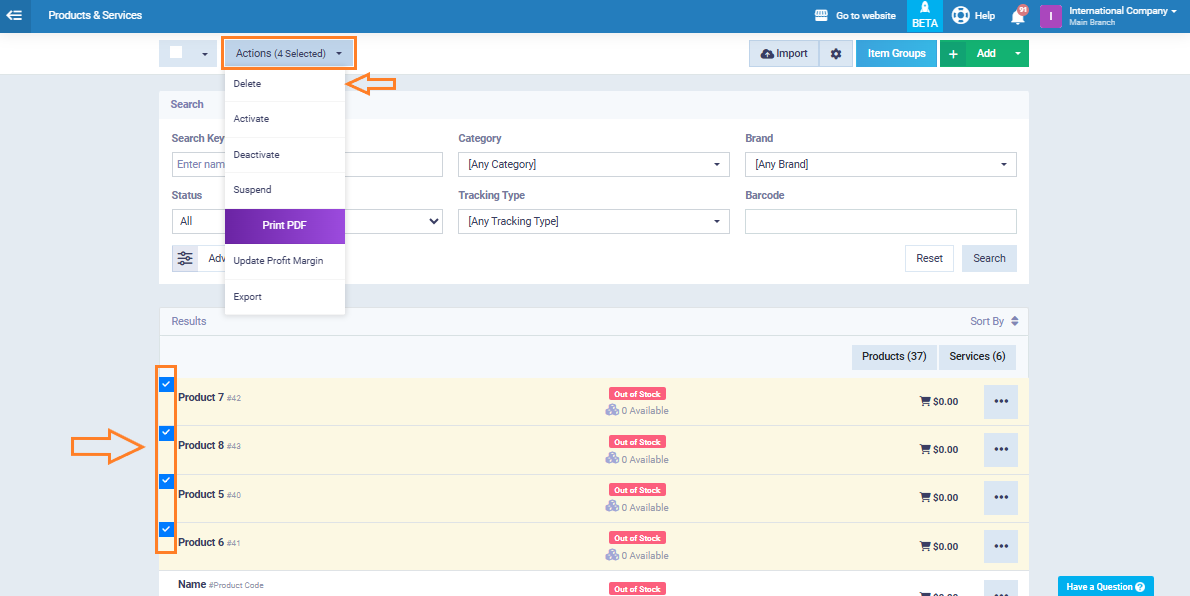Select Update Profit Margin menu item
Screen dimensions: 1190x596
click(278, 261)
